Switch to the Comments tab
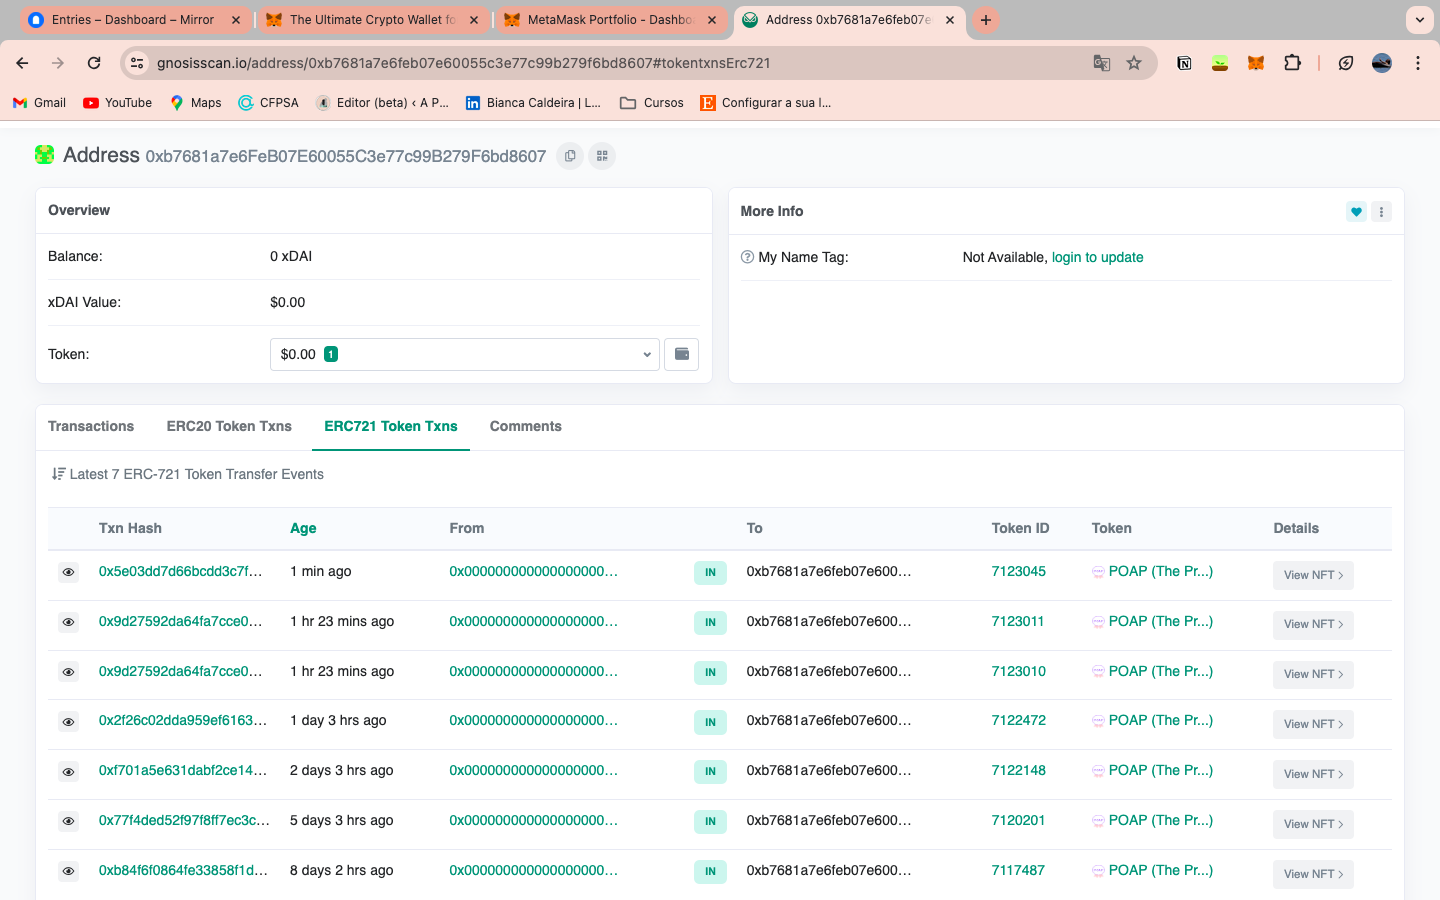This screenshot has height=900, width=1440. 525,426
